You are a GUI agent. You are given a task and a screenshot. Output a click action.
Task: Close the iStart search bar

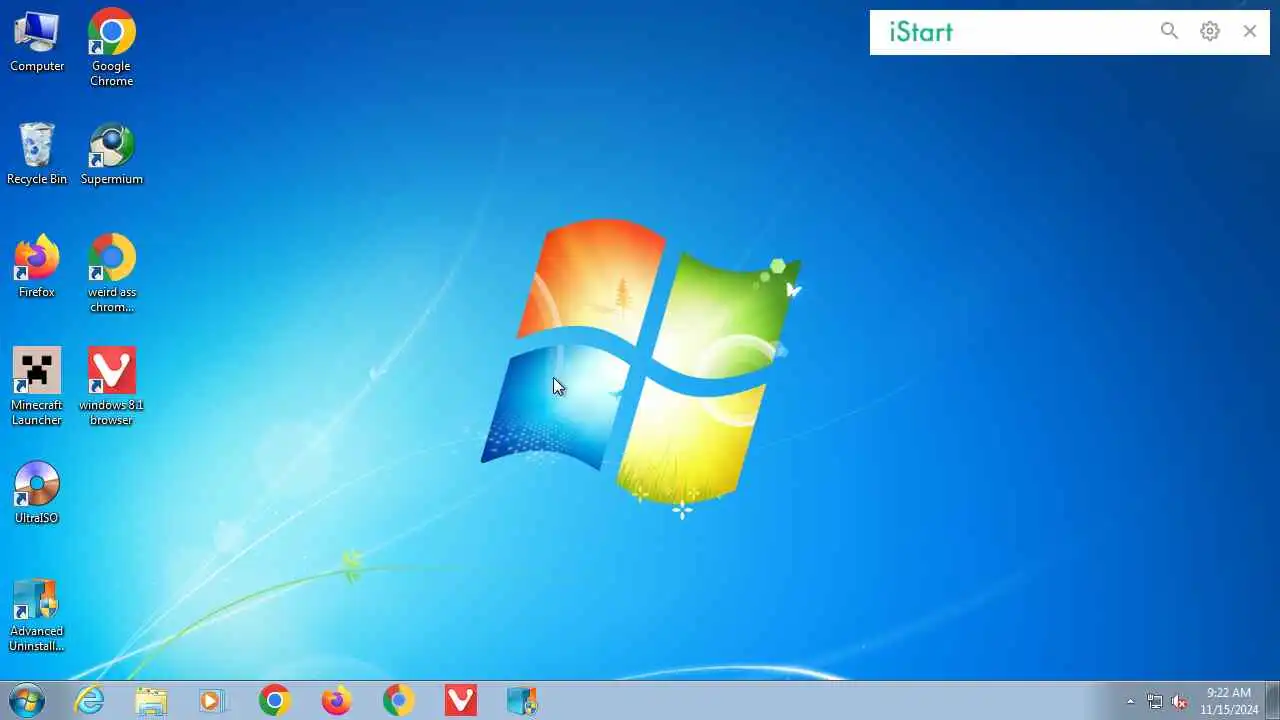[x=1250, y=31]
